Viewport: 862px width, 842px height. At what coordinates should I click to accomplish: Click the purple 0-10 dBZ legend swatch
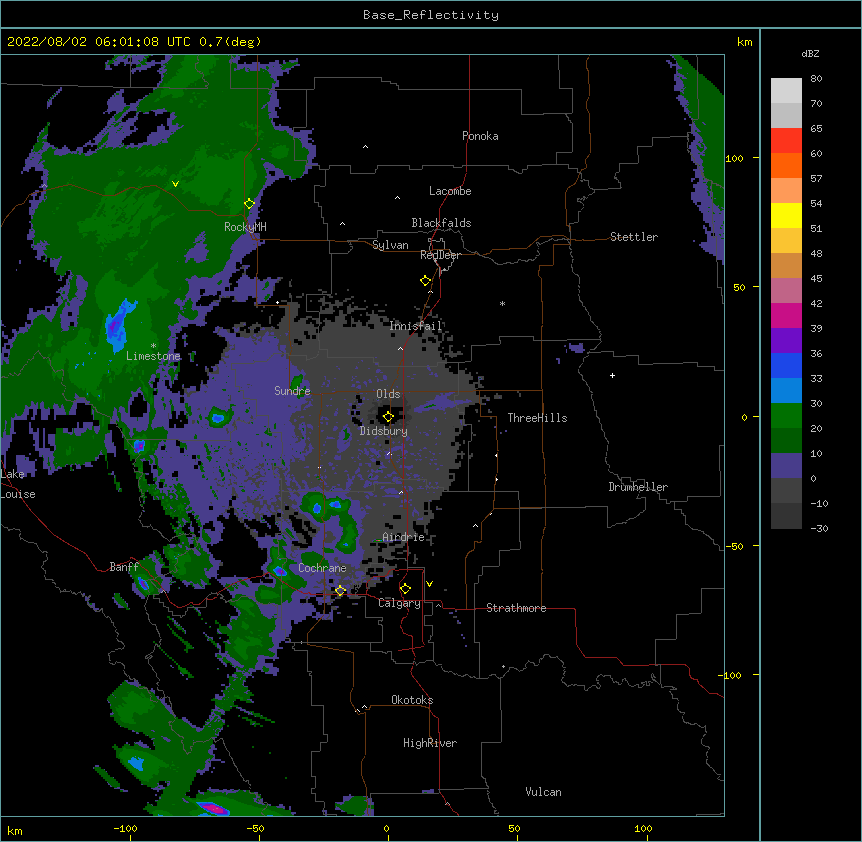pos(786,466)
